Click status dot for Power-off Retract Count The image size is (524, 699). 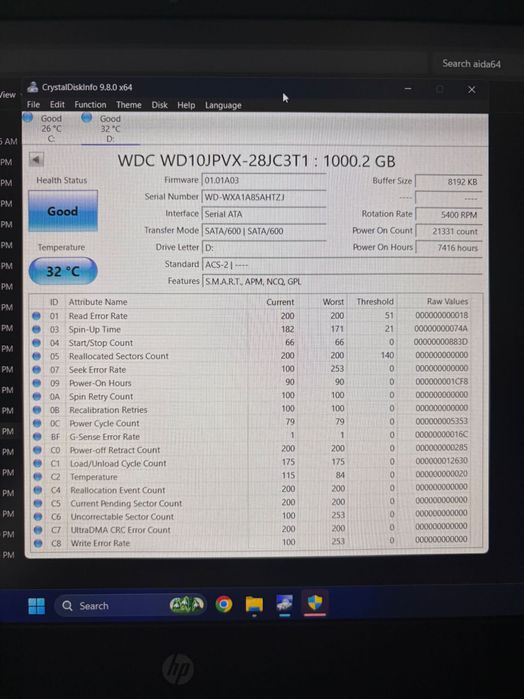pyautogui.click(x=37, y=450)
